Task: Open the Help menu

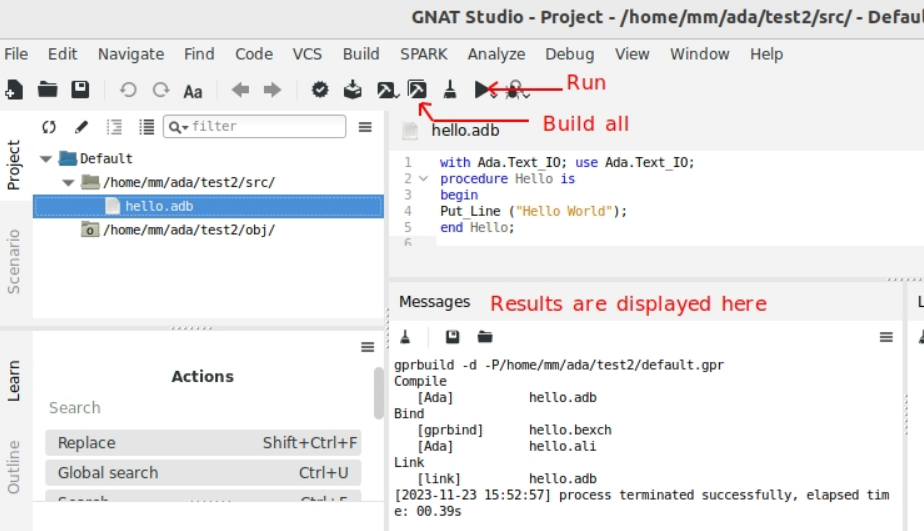Action: pos(766,54)
